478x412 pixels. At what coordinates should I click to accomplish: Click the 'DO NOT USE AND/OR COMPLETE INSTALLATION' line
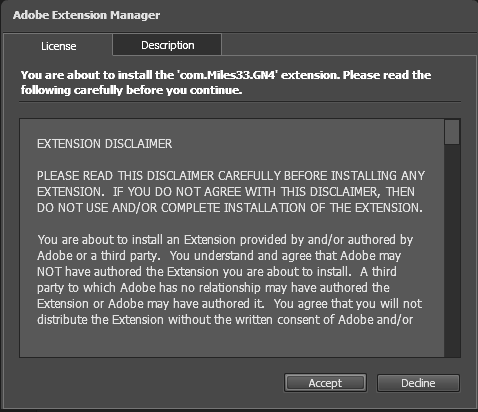click(x=230, y=208)
